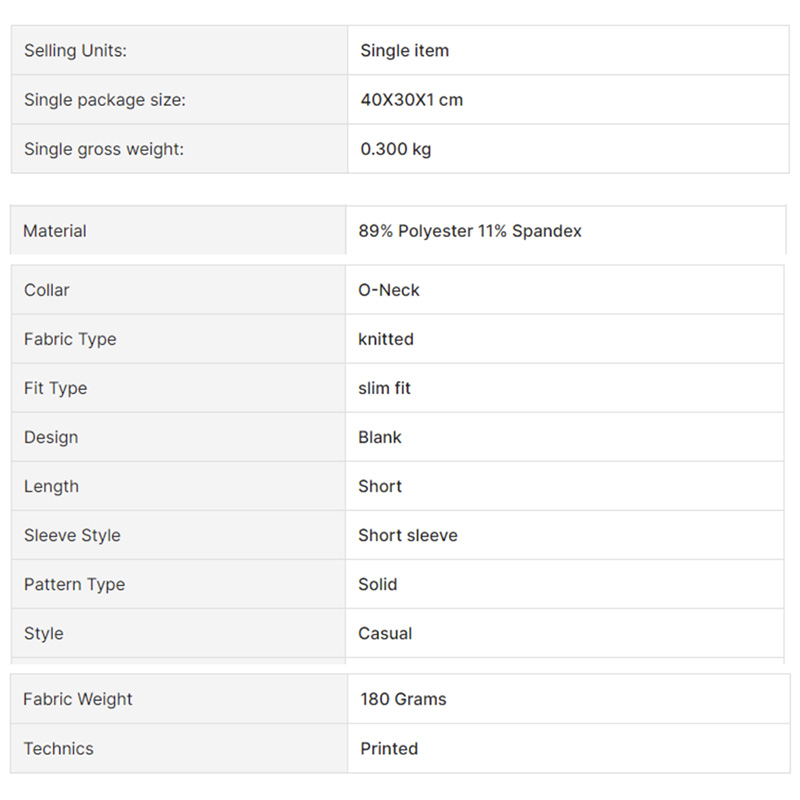
Task: Select the "40X30X1 cm" package size value
Action: tap(411, 100)
